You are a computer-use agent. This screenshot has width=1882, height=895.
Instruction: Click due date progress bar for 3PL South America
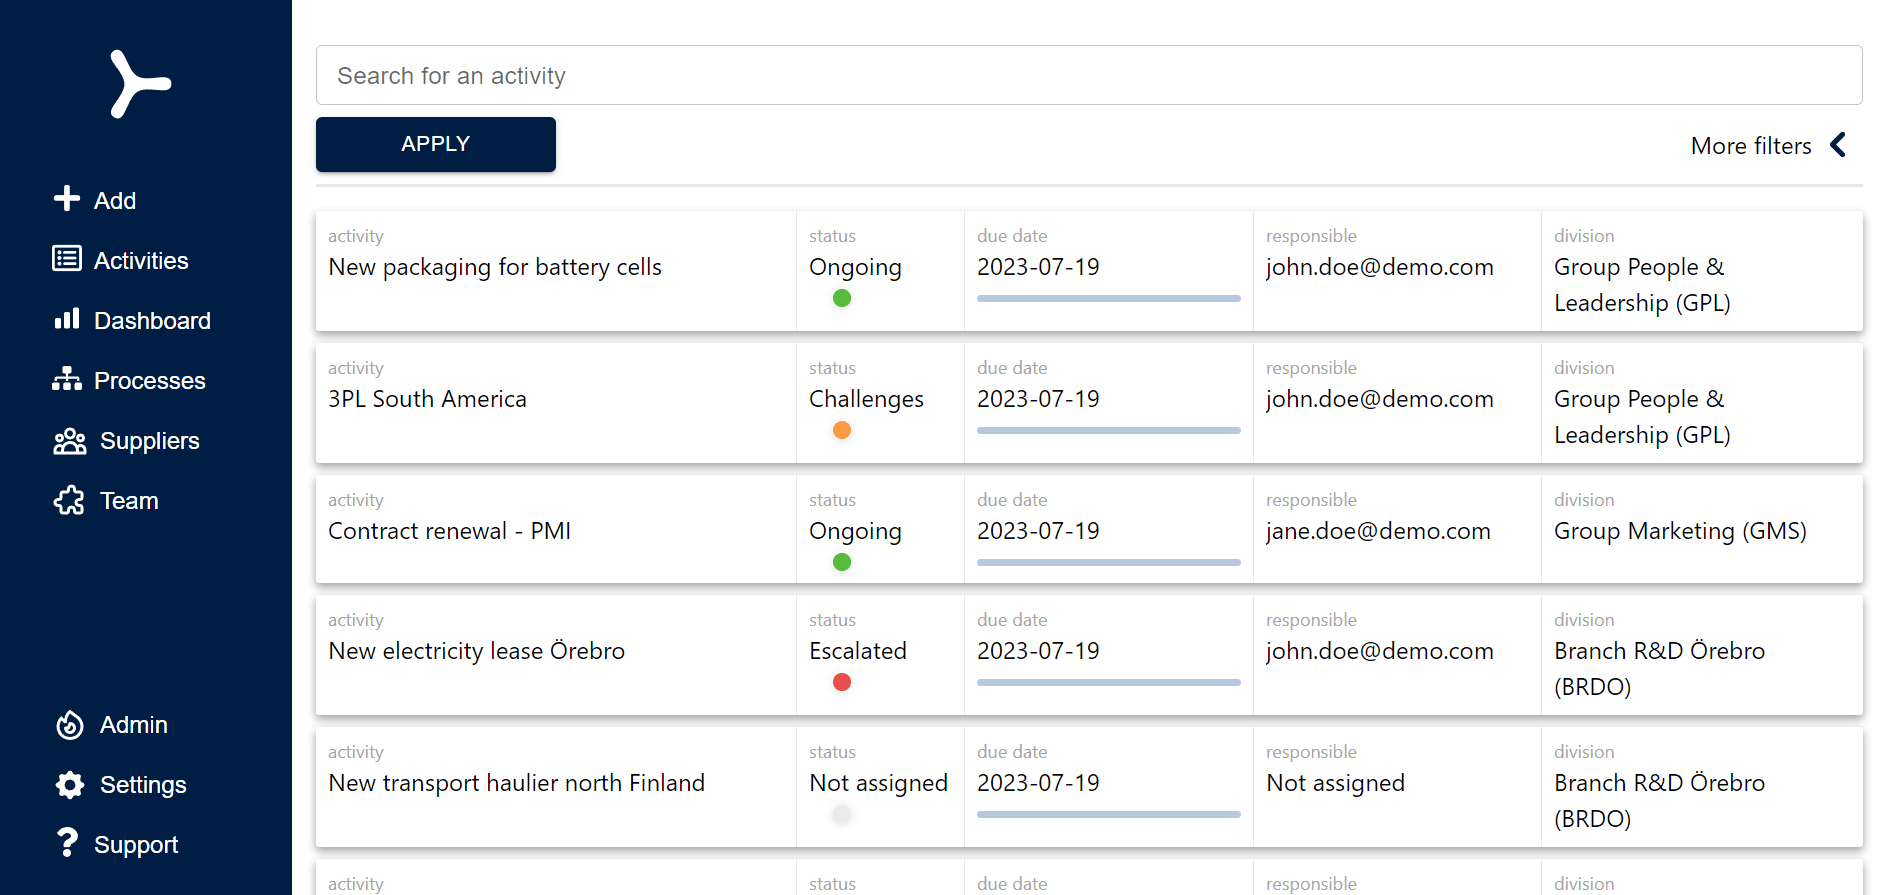click(x=1108, y=430)
